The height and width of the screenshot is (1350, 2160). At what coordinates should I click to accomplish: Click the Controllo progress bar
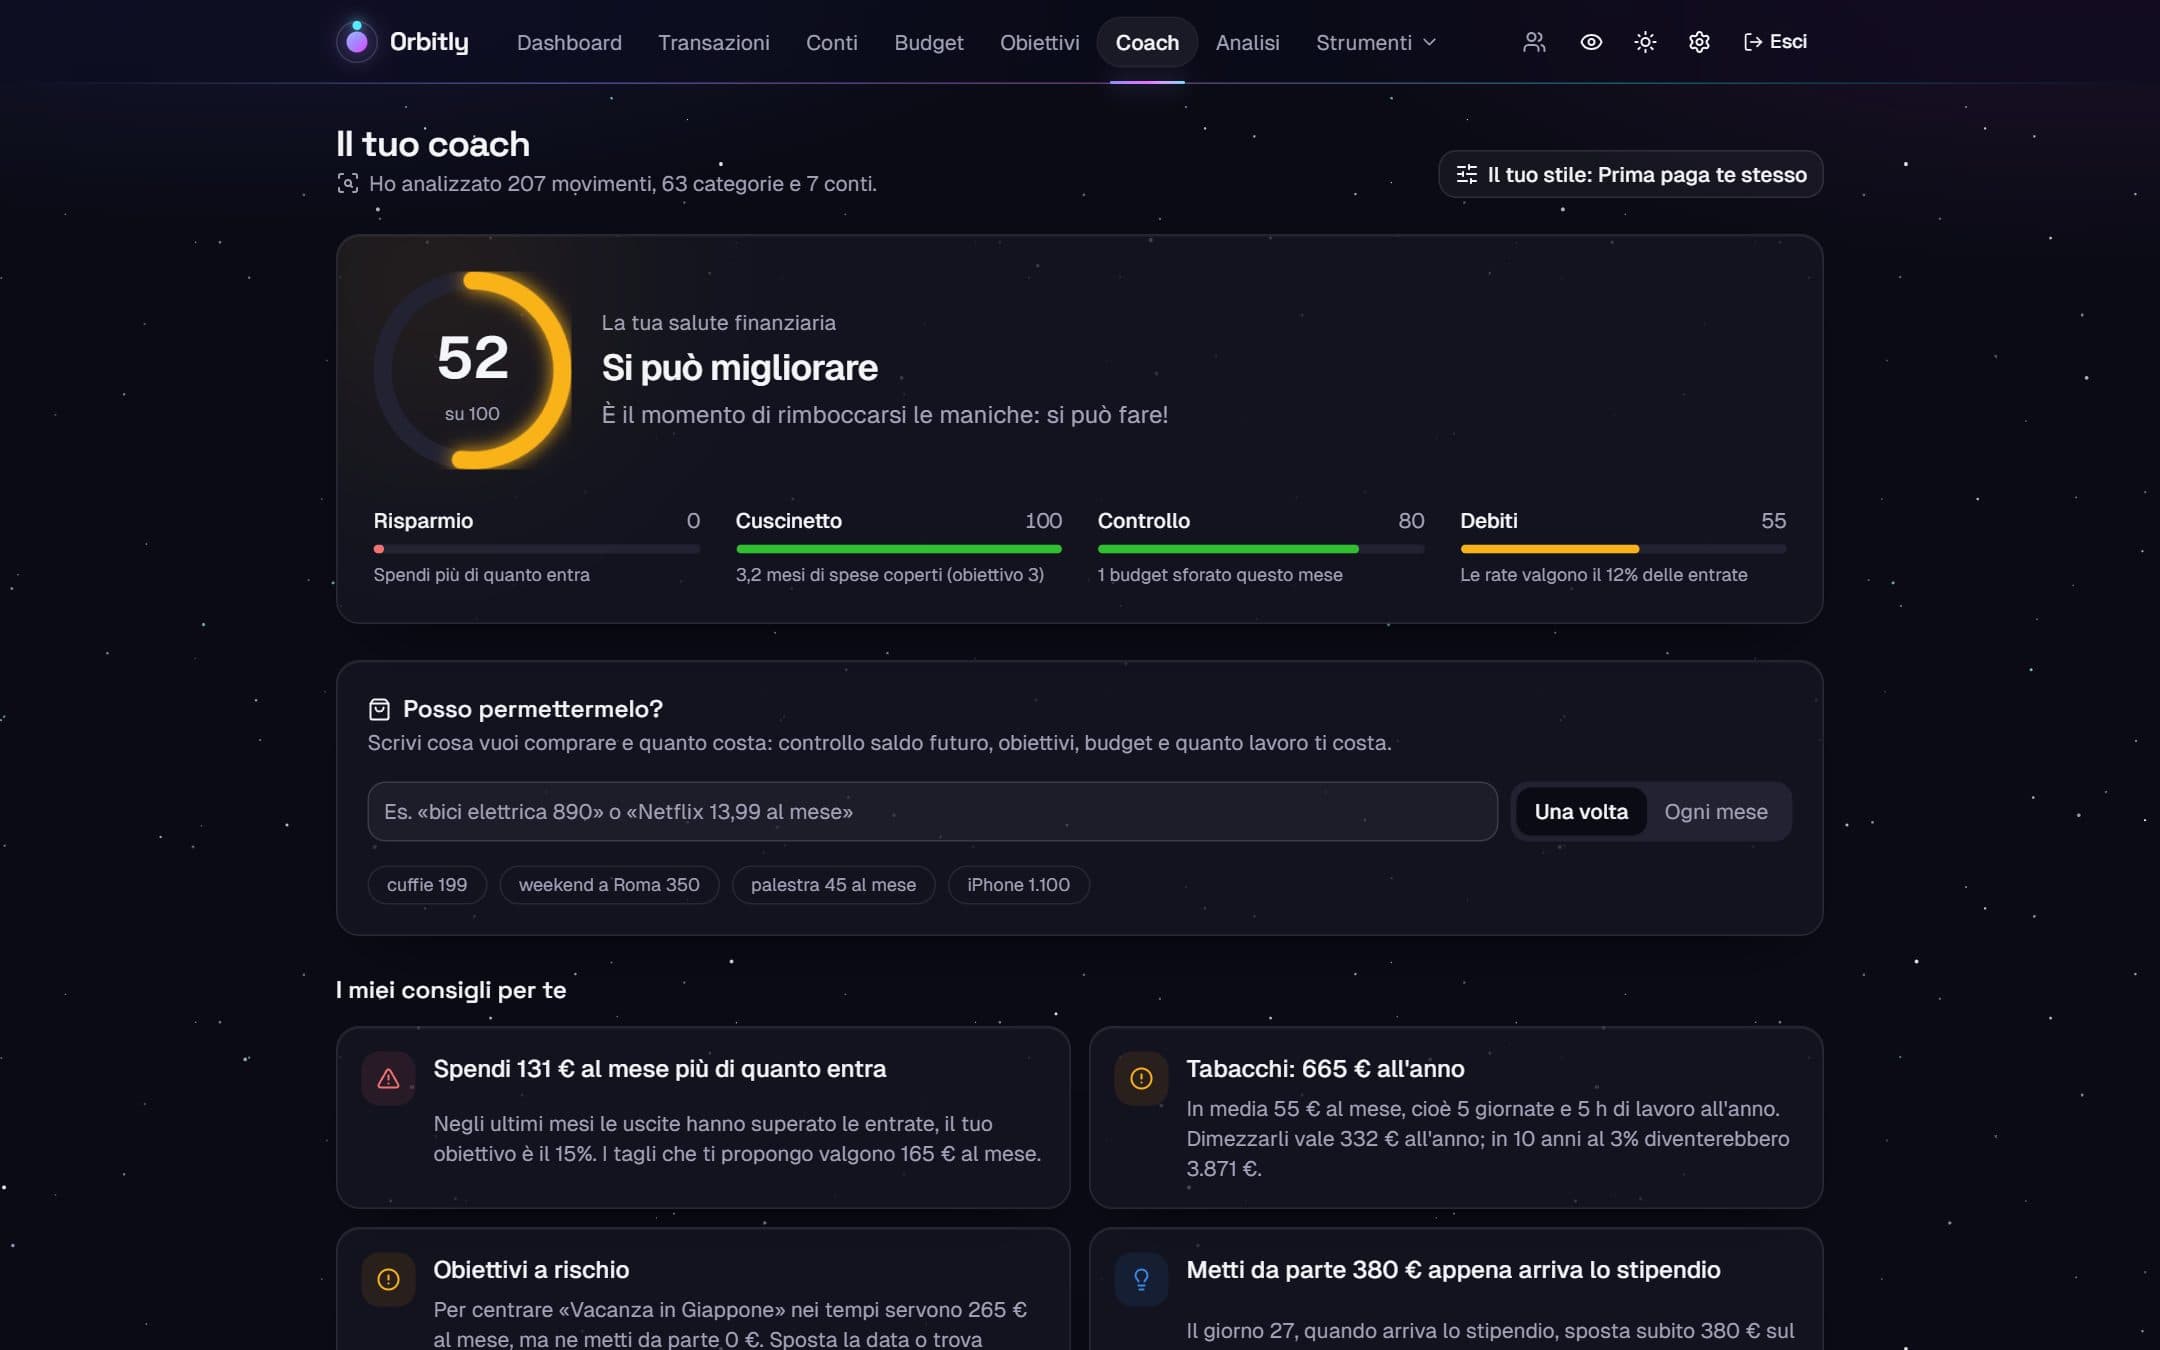coord(1261,549)
